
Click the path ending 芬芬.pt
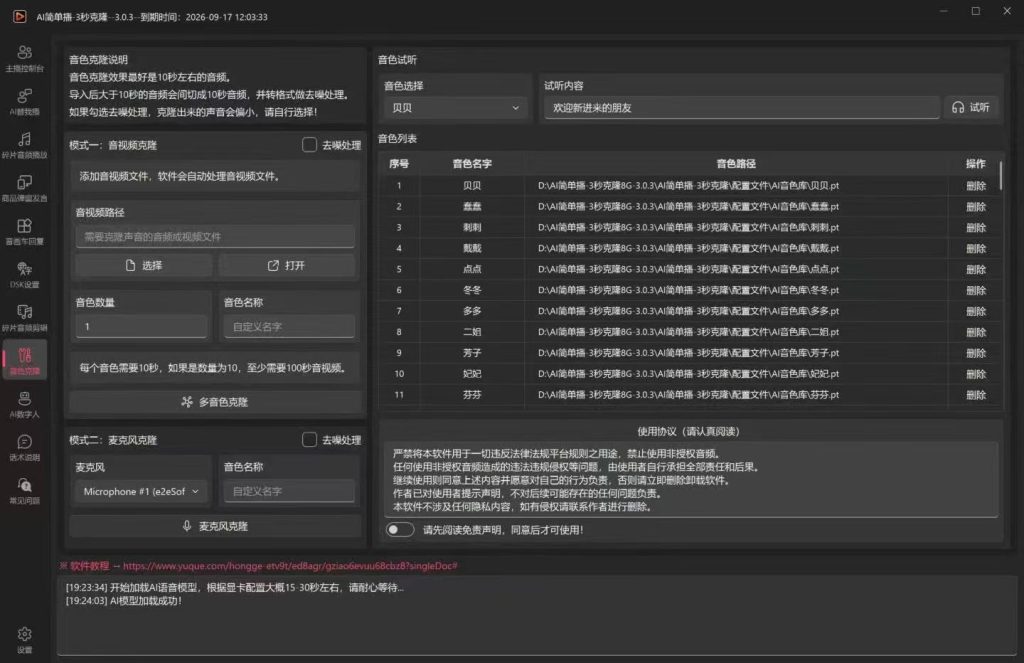688,395
